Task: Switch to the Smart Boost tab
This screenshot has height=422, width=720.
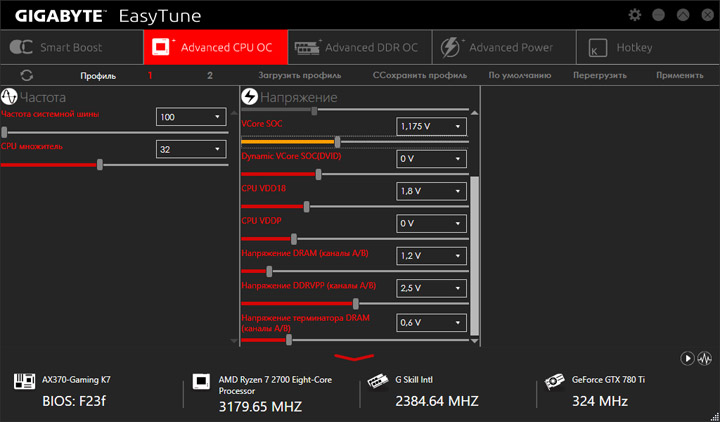Action: point(72,47)
